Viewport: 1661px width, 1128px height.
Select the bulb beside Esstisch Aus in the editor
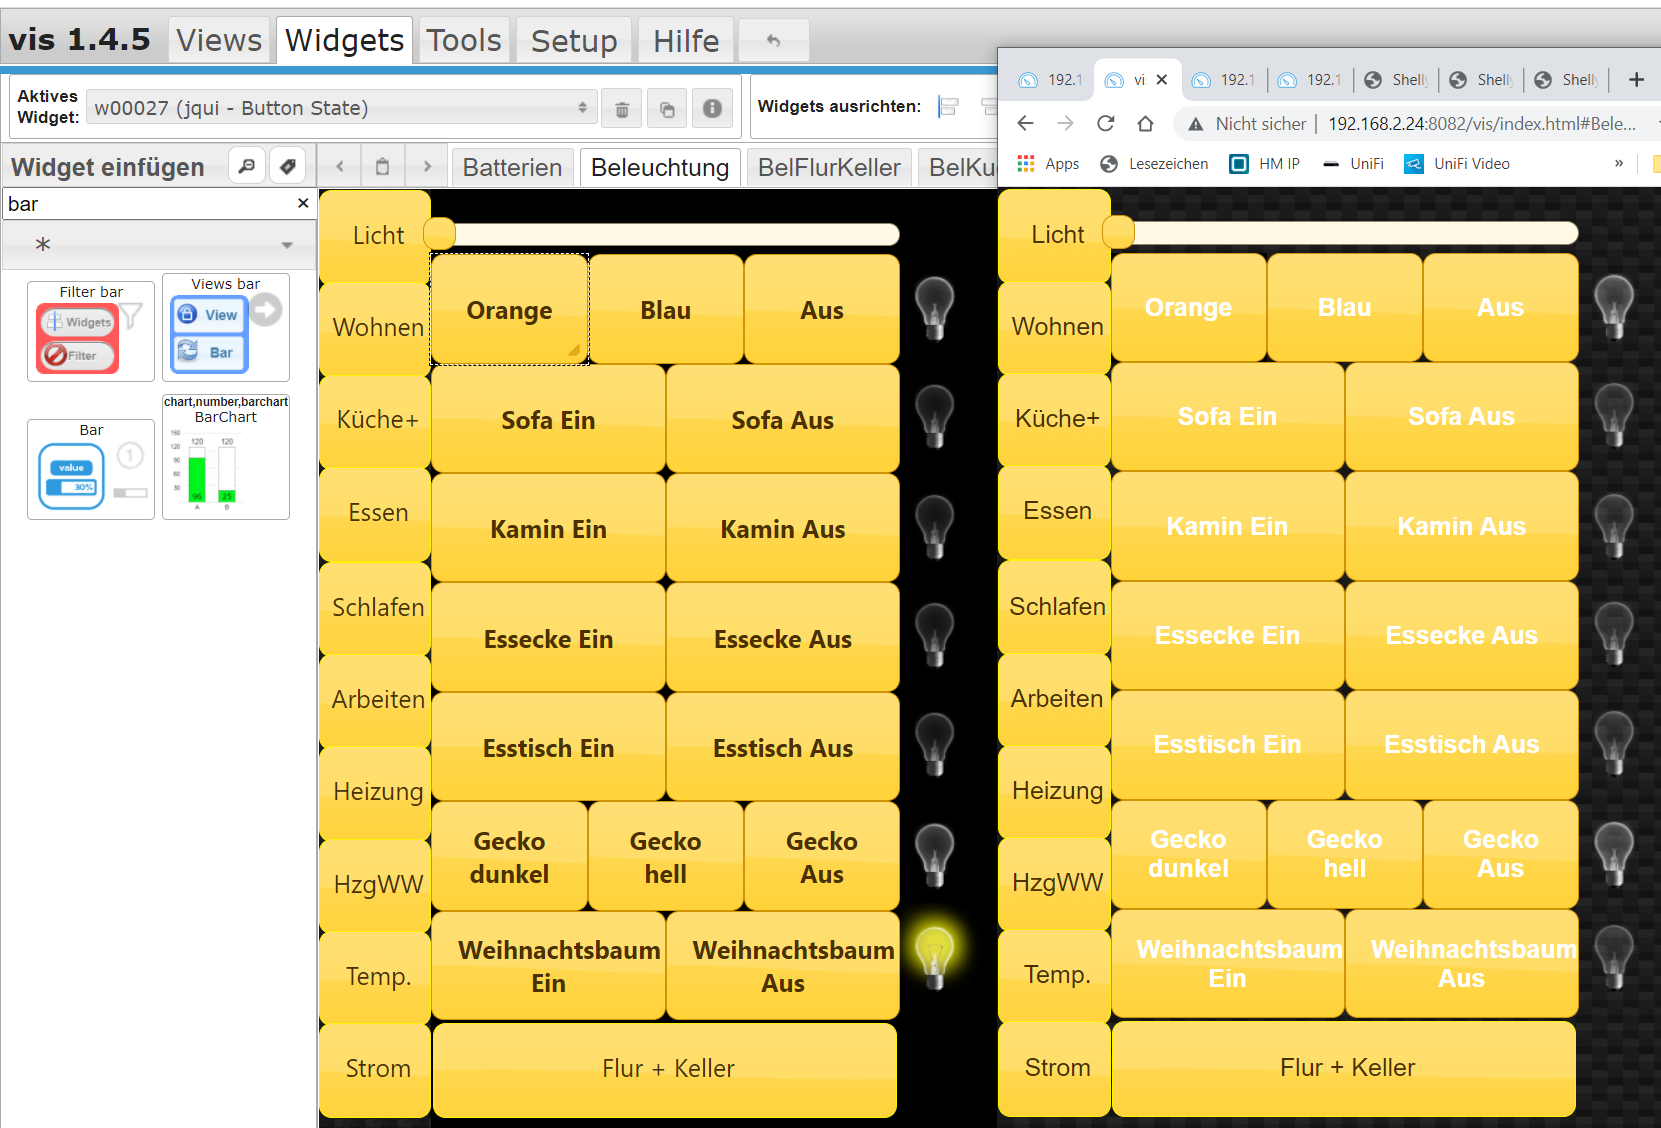(934, 745)
